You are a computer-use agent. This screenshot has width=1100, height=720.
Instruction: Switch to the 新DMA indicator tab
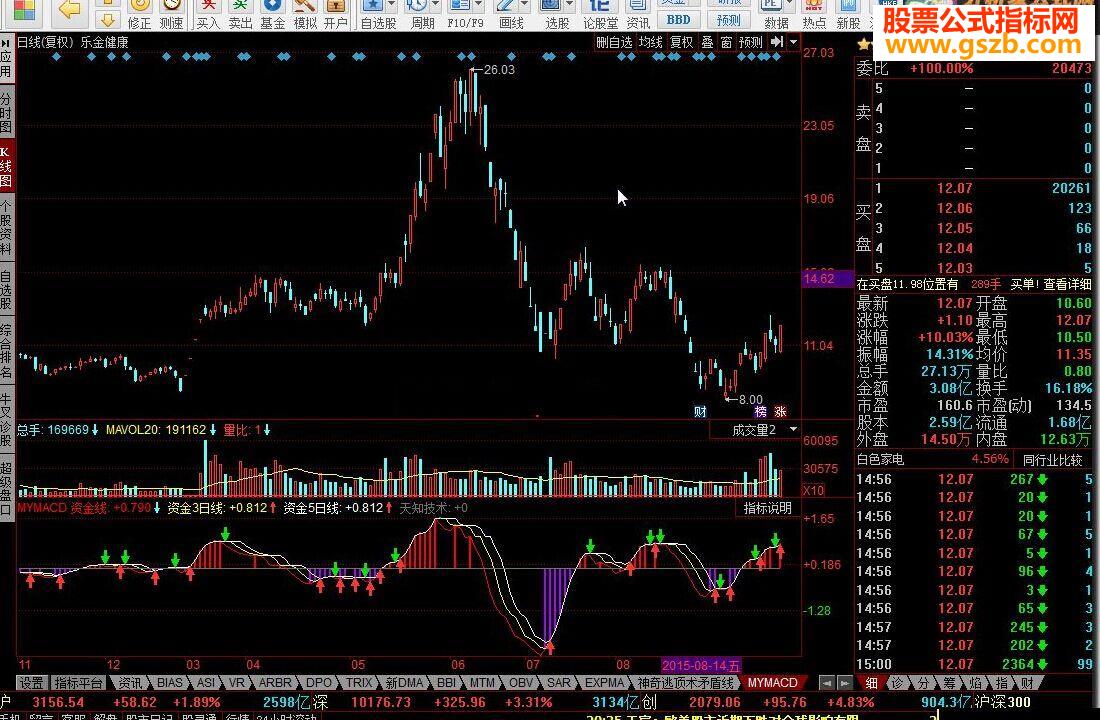click(404, 683)
